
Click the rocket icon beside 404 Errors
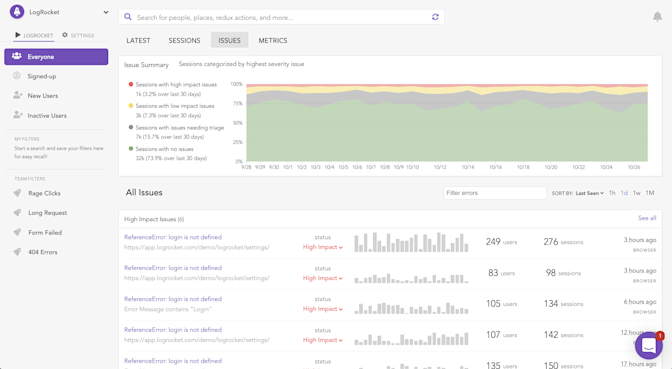(17, 252)
